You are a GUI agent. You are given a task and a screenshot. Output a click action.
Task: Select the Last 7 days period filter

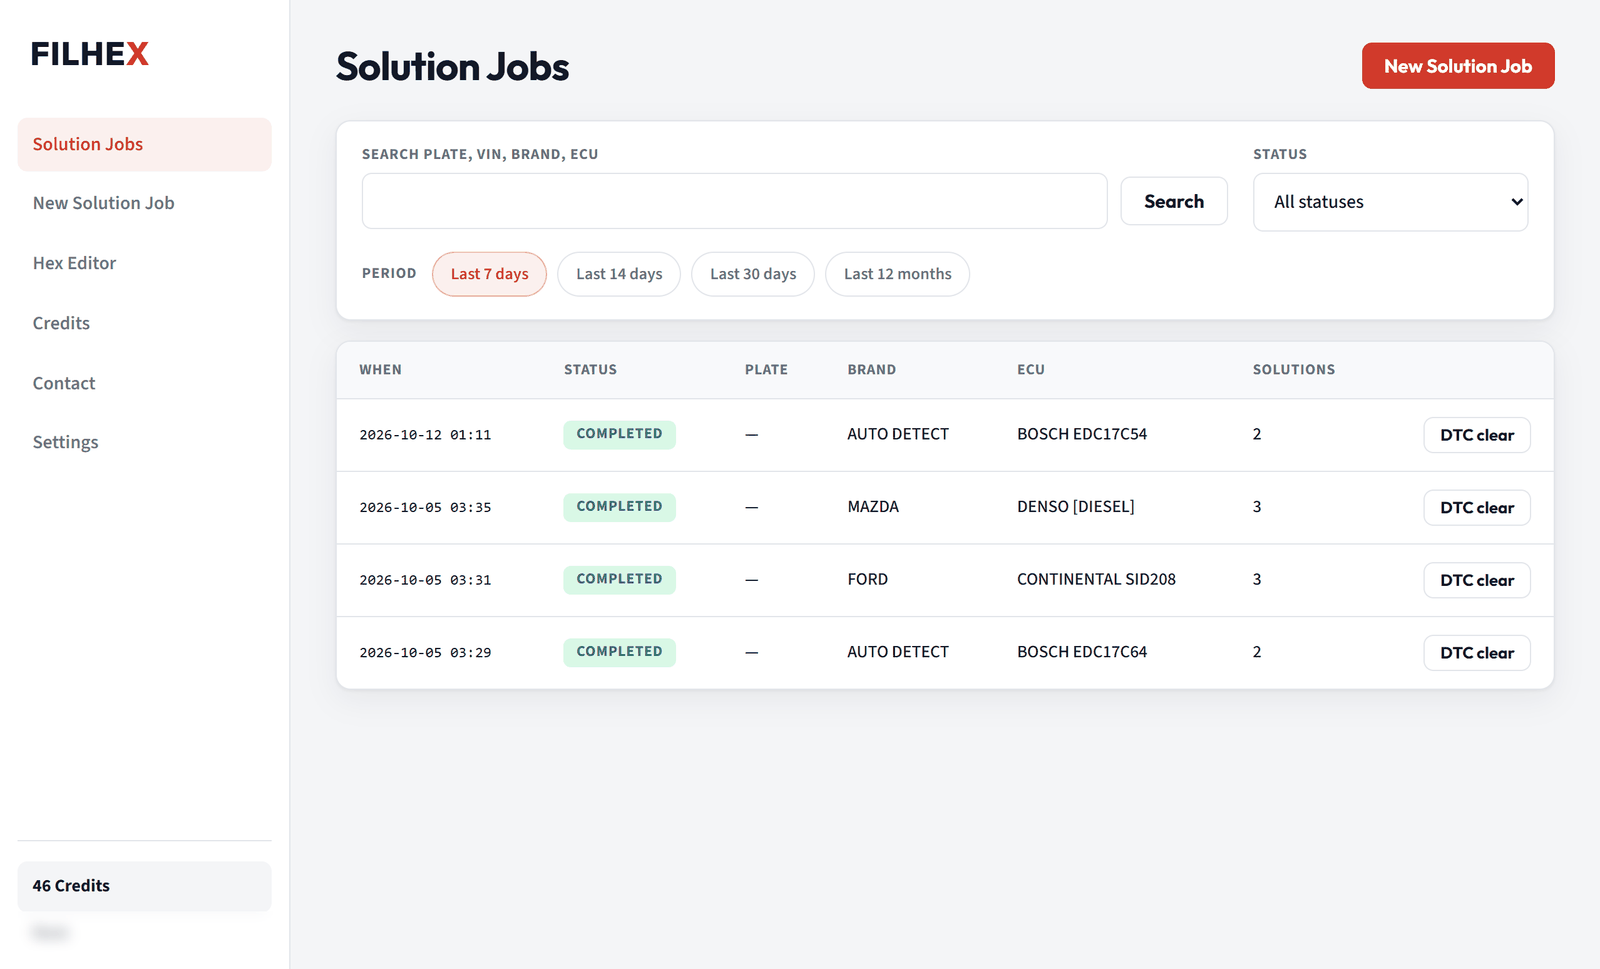coord(489,274)
